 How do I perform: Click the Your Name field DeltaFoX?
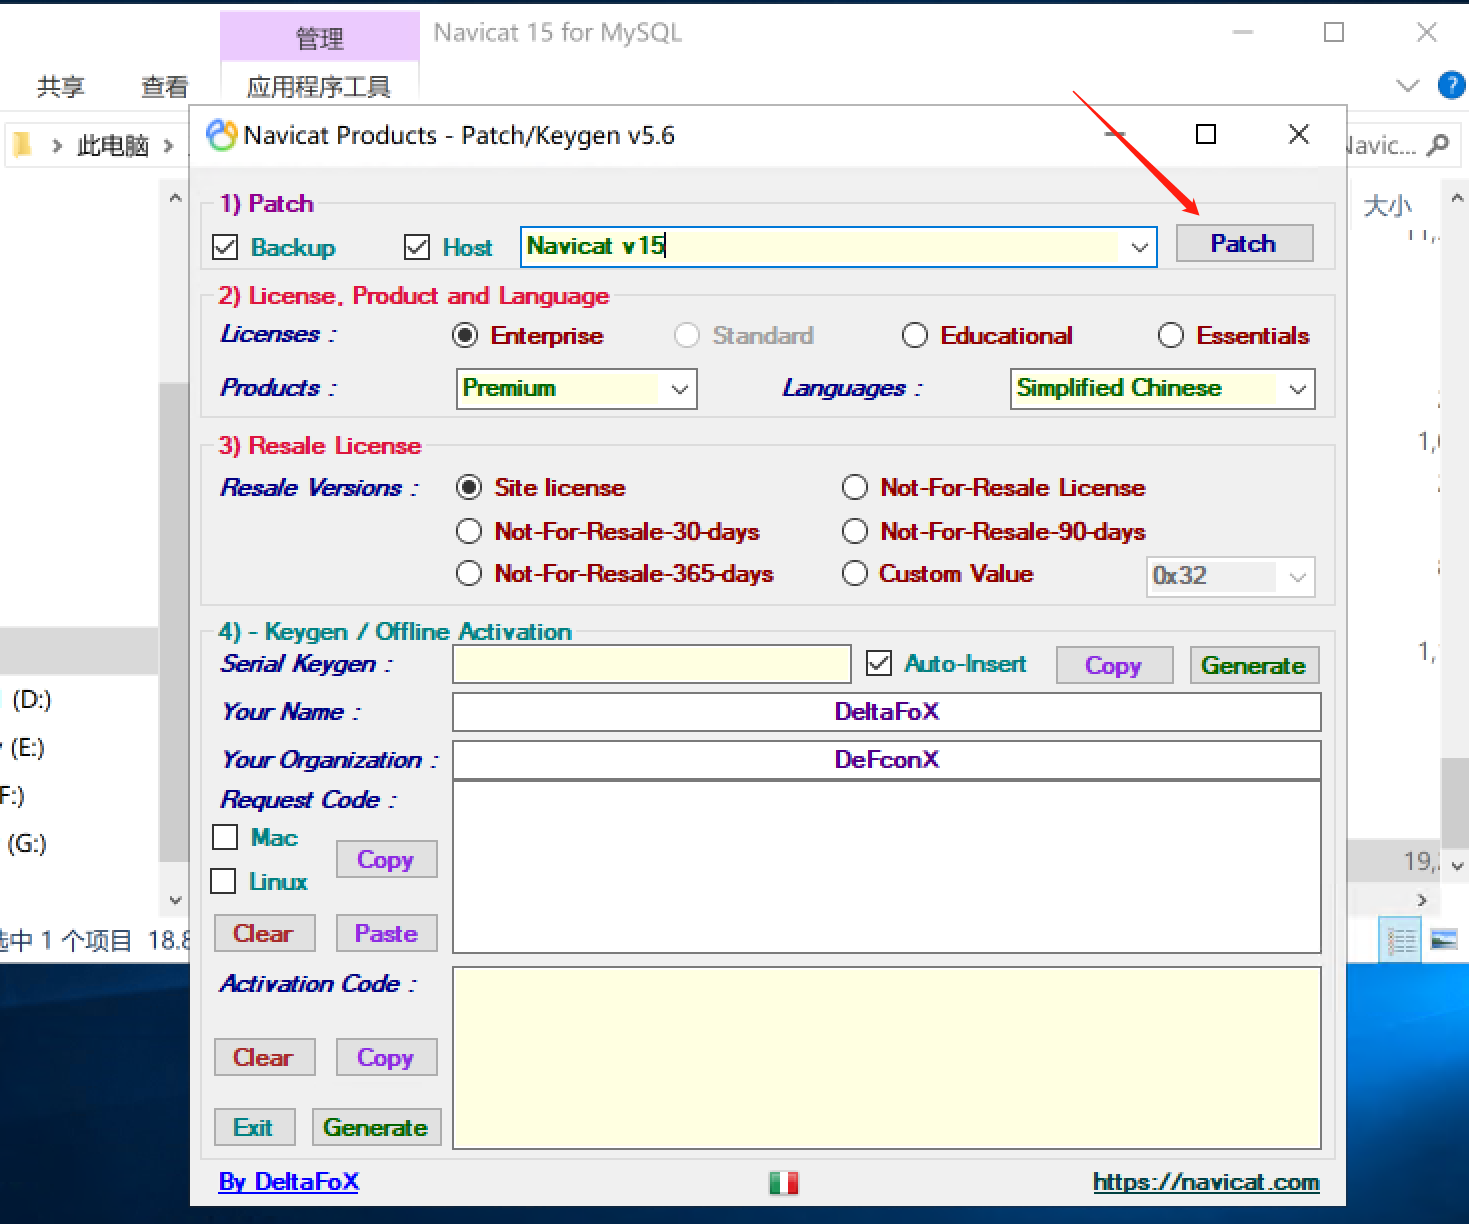(x=886, y=712)
